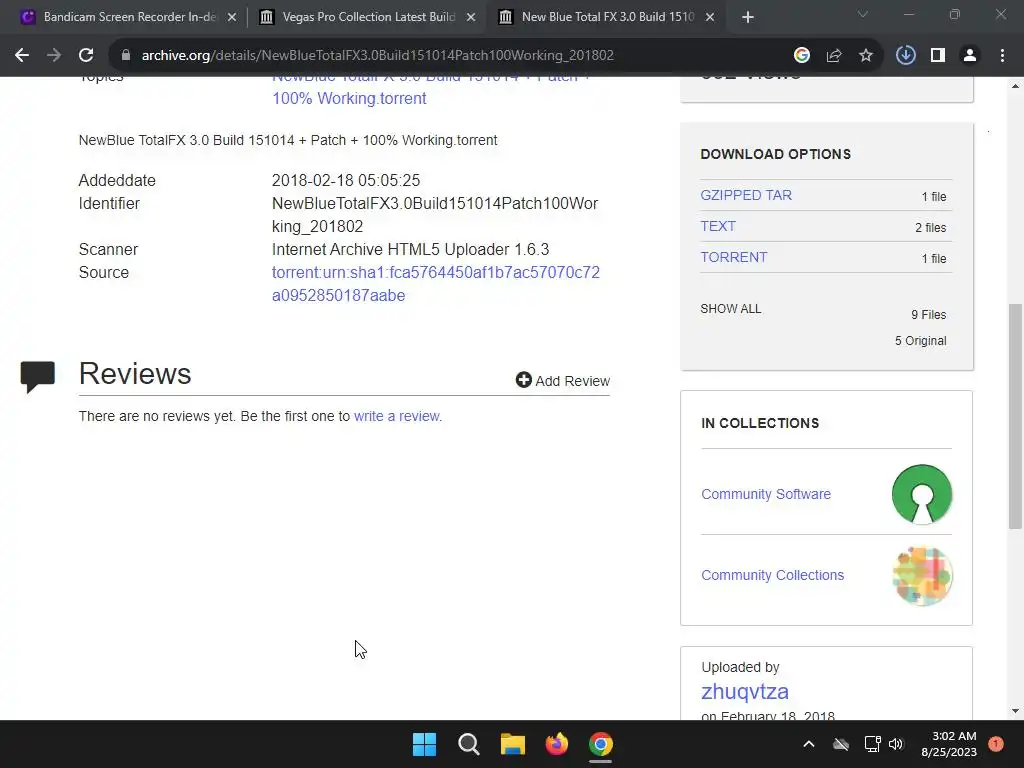
Task: Open the Community Collections link
Action: (773, 575)
